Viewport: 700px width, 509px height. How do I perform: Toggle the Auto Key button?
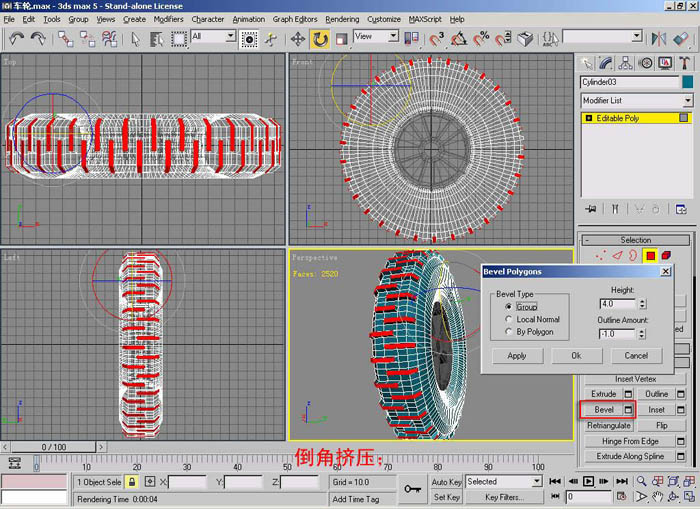[446, 482]
